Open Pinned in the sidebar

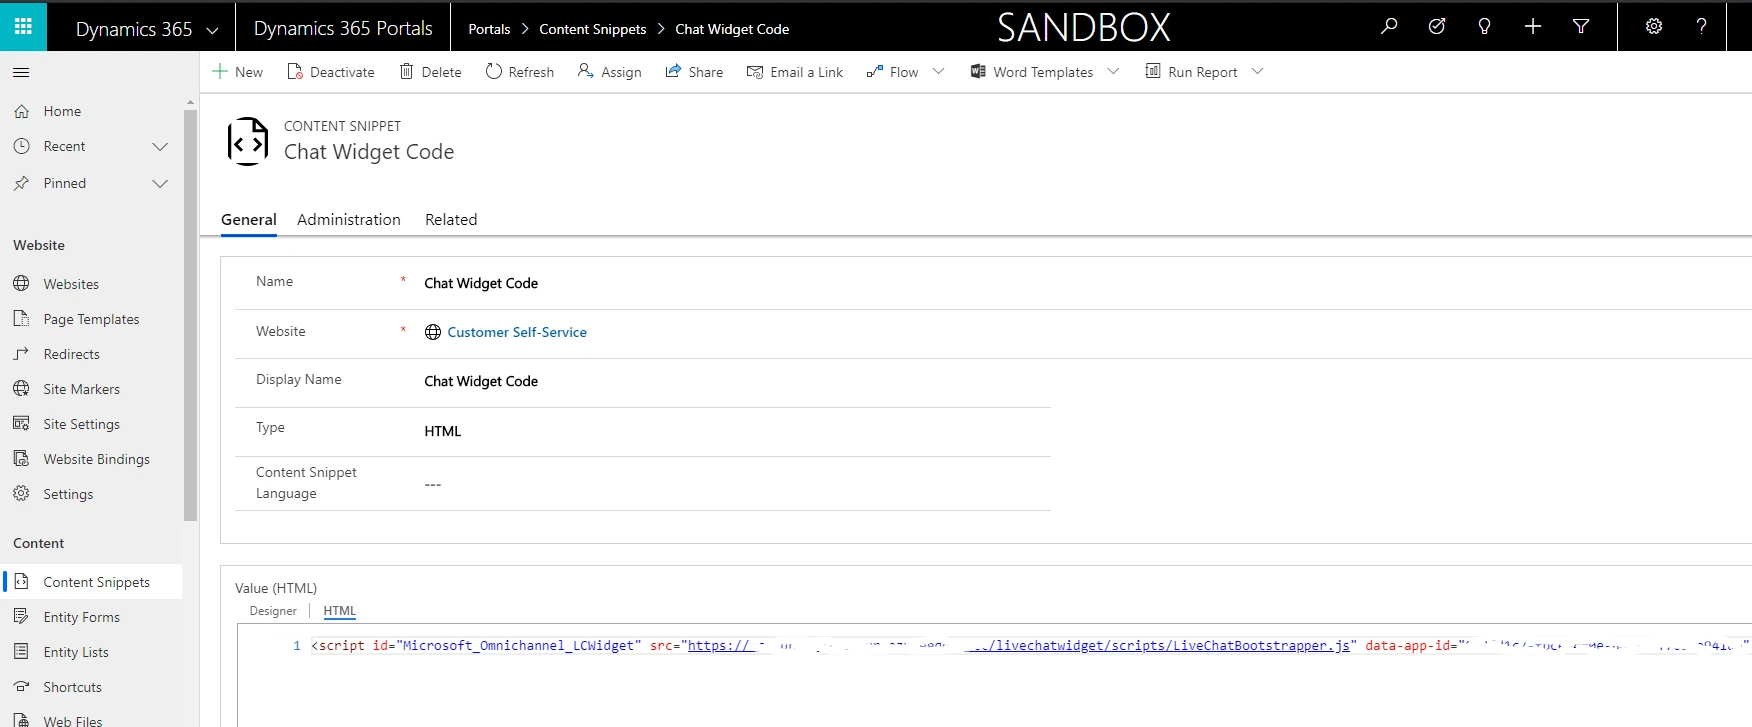point(64,183)
